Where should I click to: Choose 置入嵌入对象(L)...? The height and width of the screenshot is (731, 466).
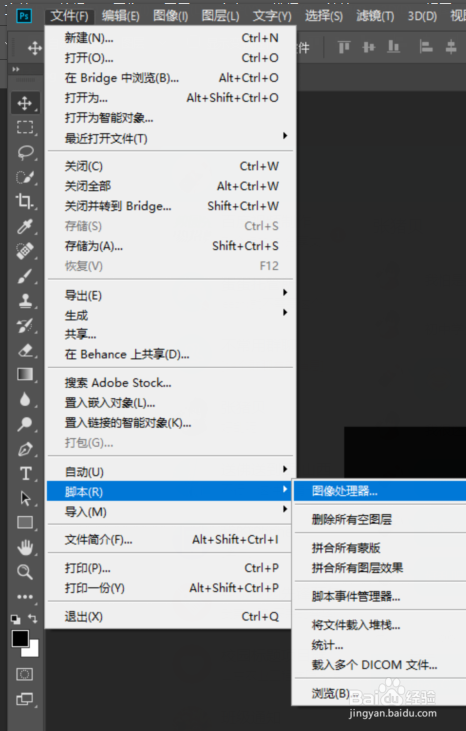170,403
